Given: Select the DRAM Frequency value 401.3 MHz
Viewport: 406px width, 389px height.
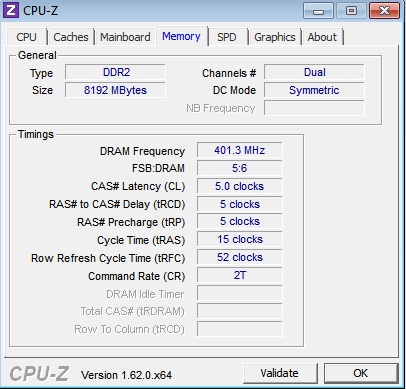Looking at the screenshot, I should 239,150.
